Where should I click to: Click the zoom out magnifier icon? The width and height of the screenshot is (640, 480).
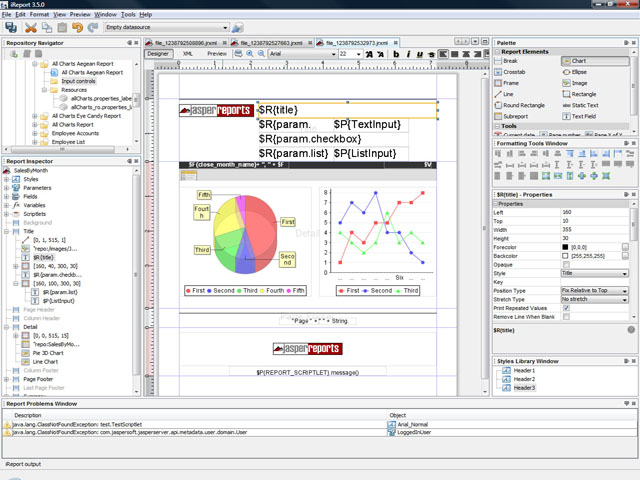tap(261, 53)
